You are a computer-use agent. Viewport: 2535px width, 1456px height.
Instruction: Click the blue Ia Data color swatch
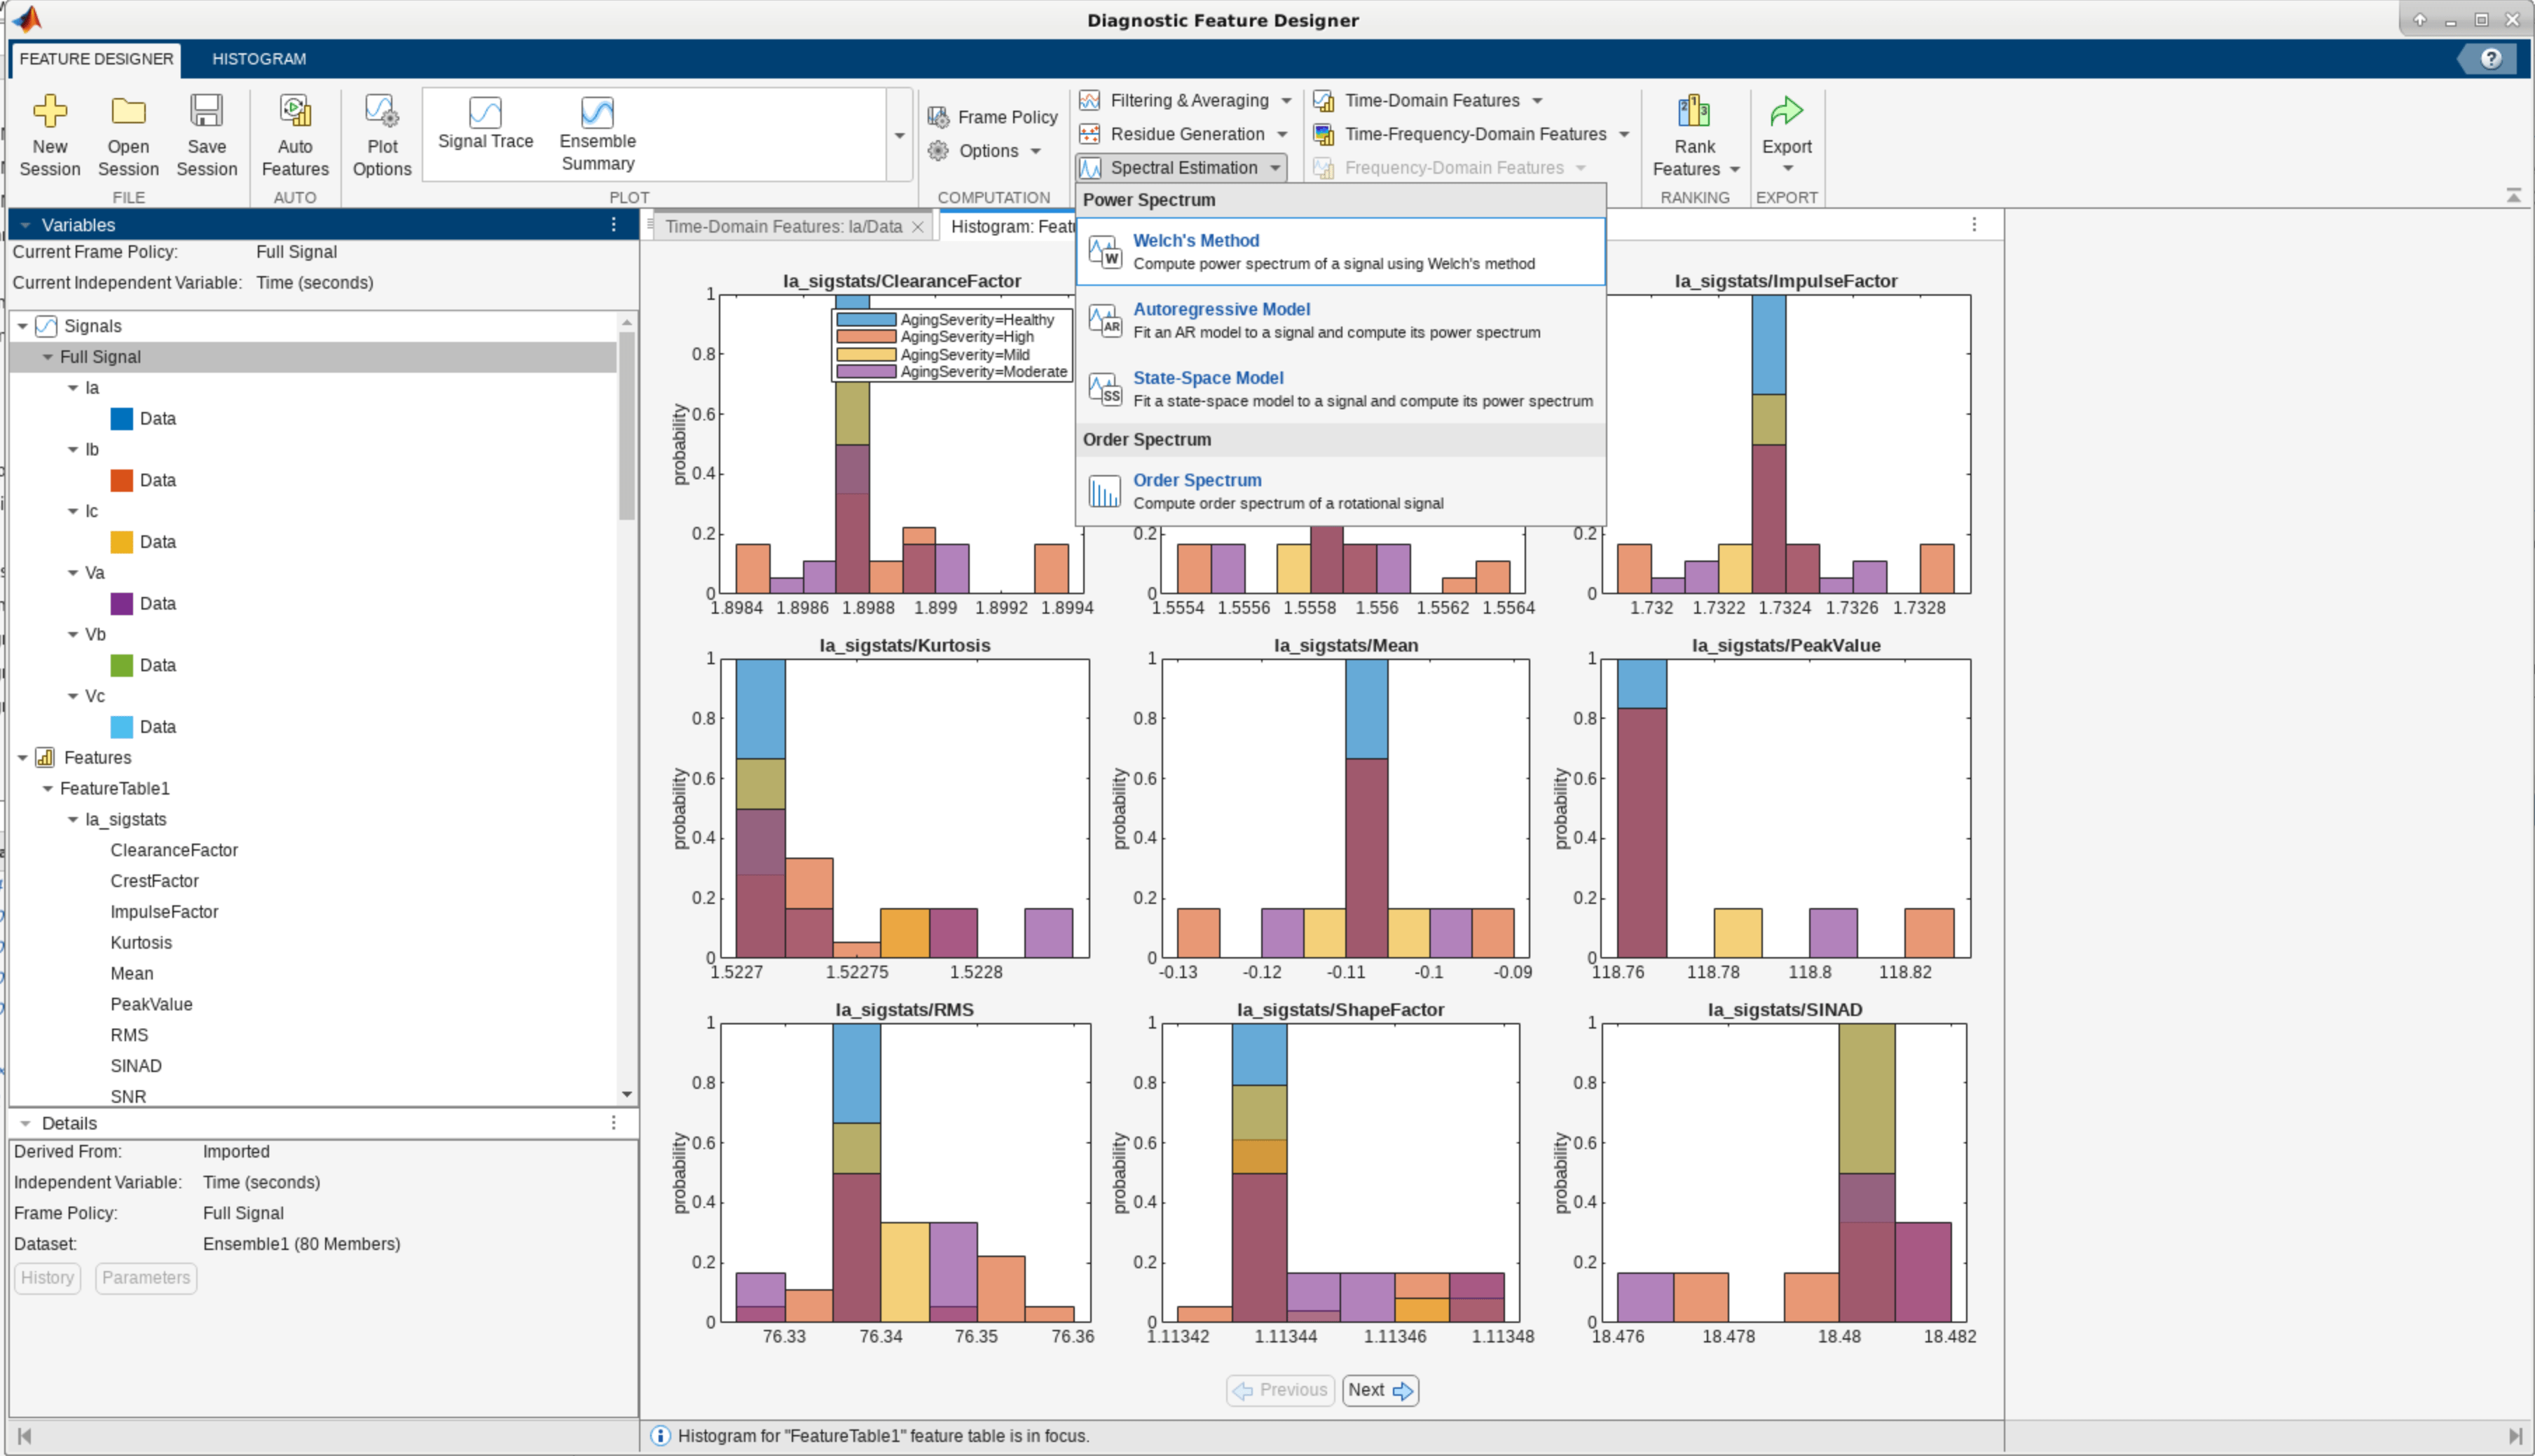click(121, 419)
